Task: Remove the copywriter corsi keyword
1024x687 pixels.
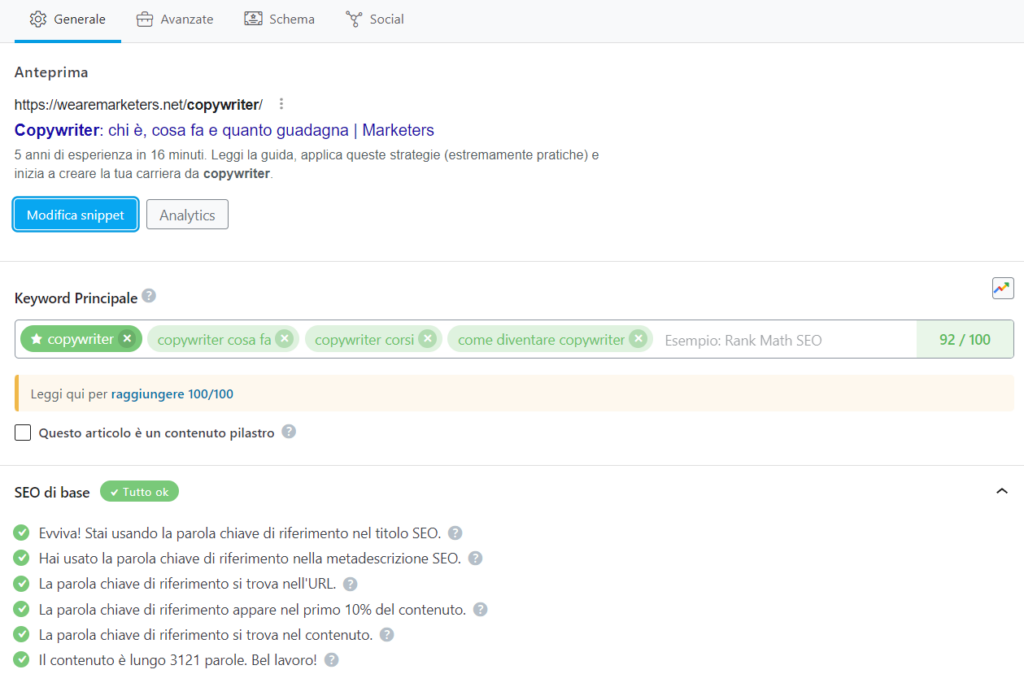Action: click(x=428, y=338)
